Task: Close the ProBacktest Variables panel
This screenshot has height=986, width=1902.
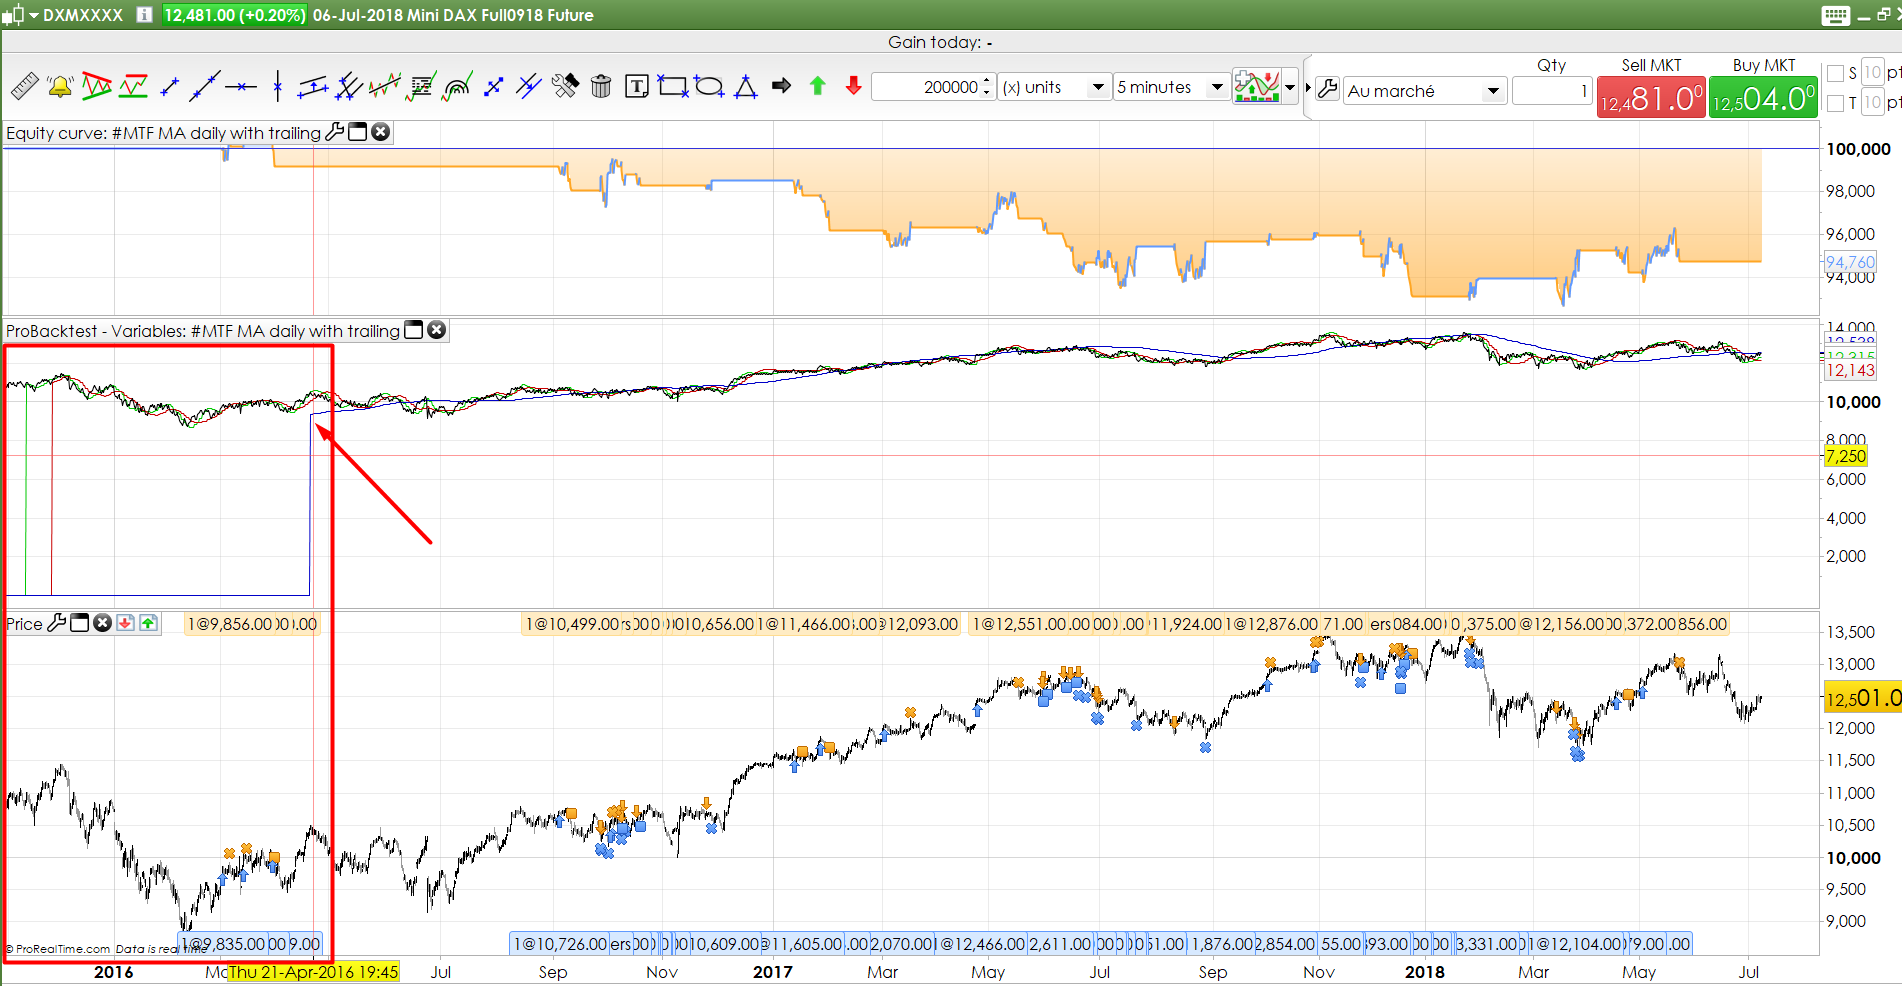Action: (x=437, y=330)
